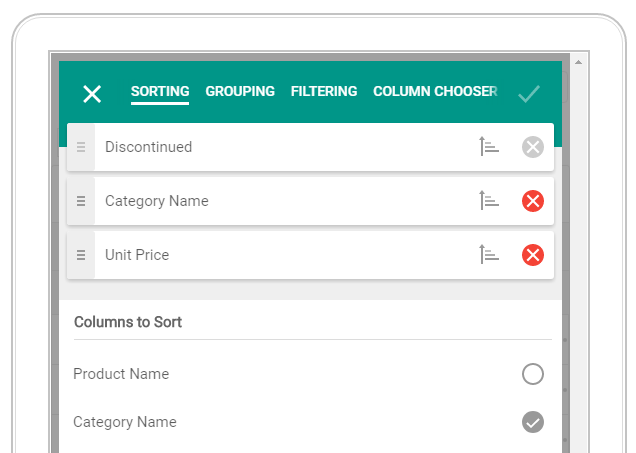Click the scrollbar up arrow
Viewport: 636px width, 453px height.
[x=577, y=62]
